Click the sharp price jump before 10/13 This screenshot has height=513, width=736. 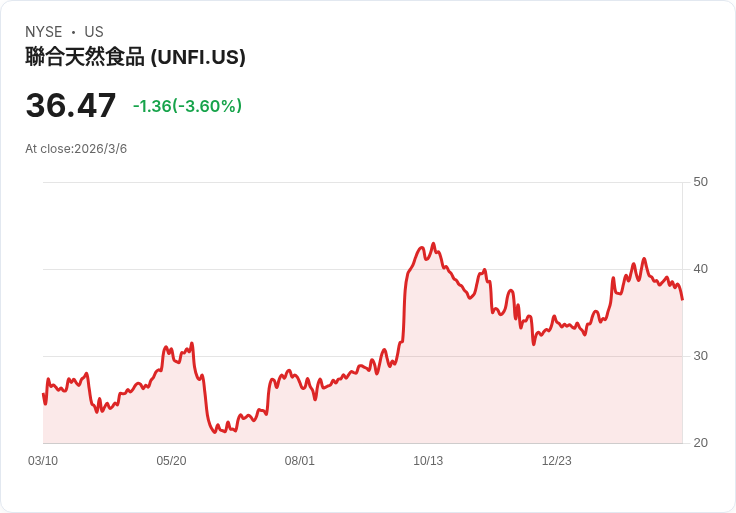(404, 305)
